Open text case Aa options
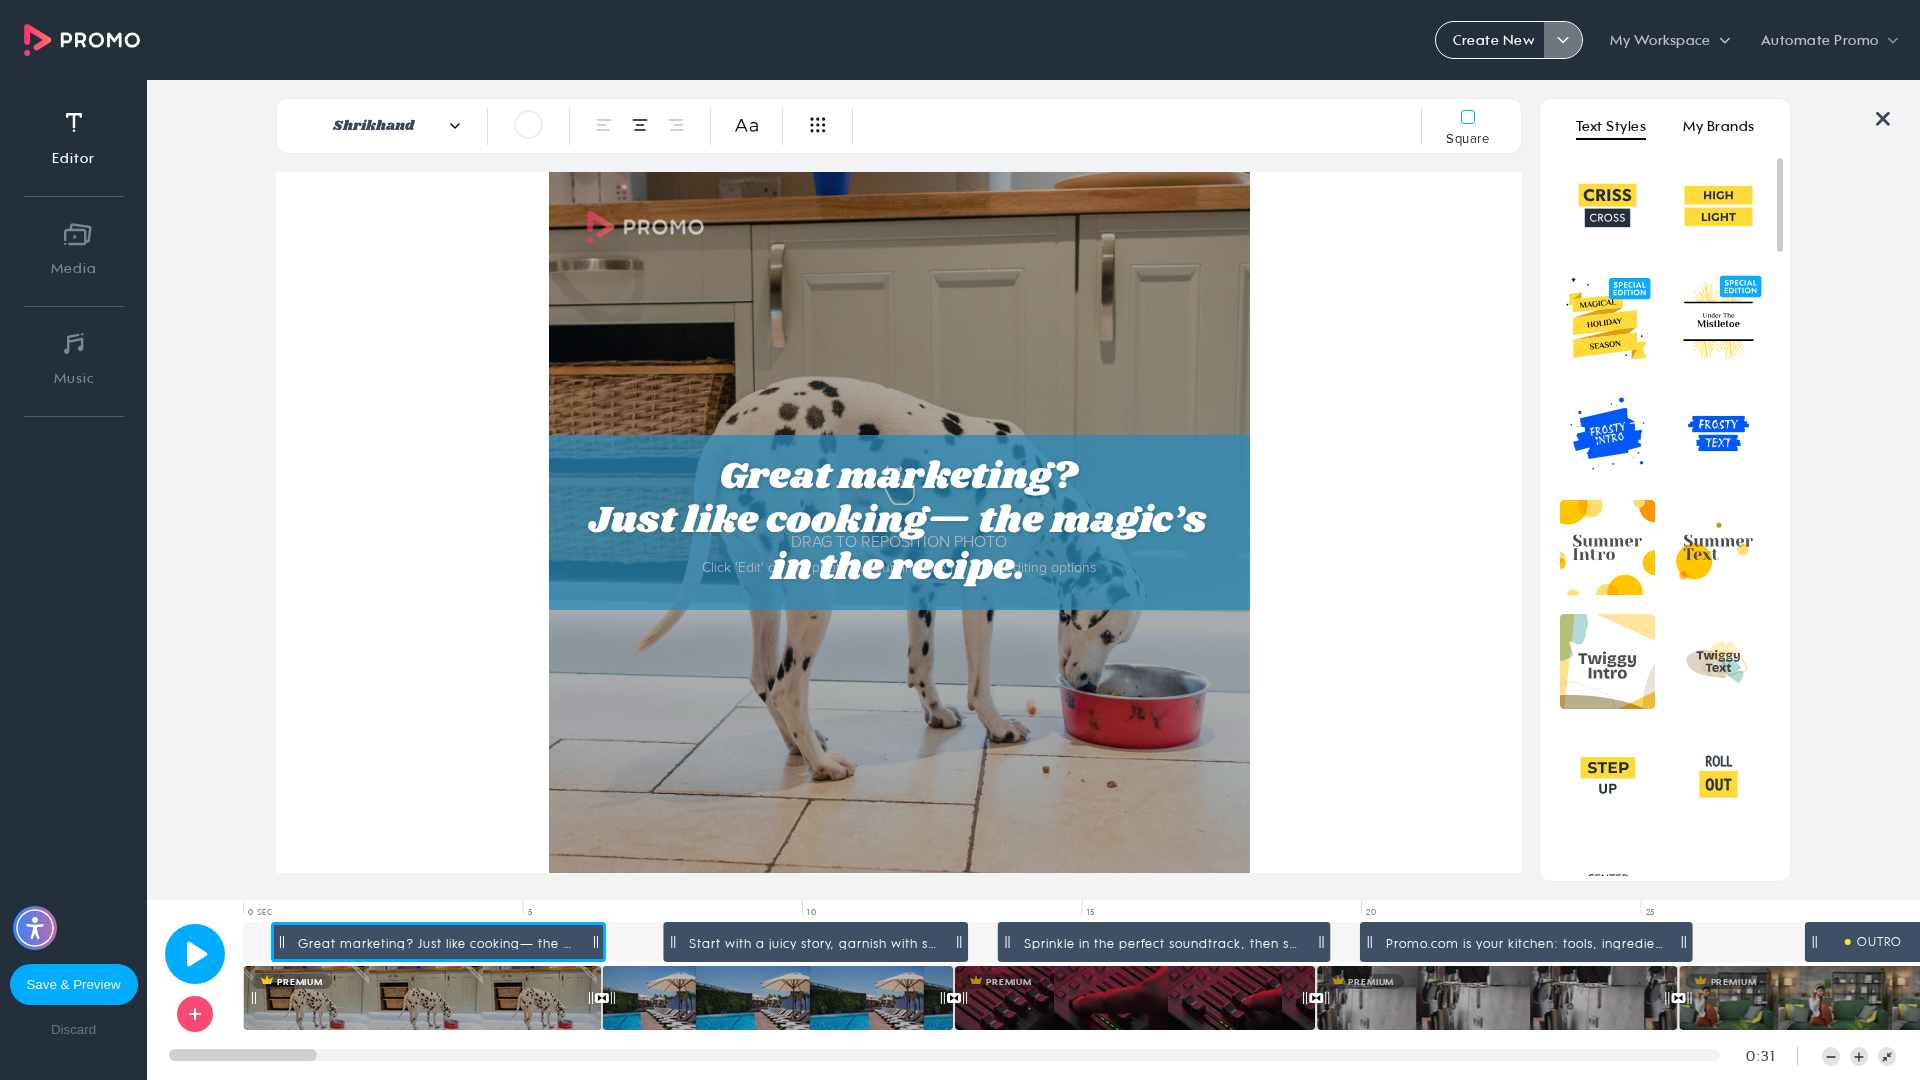This screenshot has height=1080, width=1920. click(747, 125)
